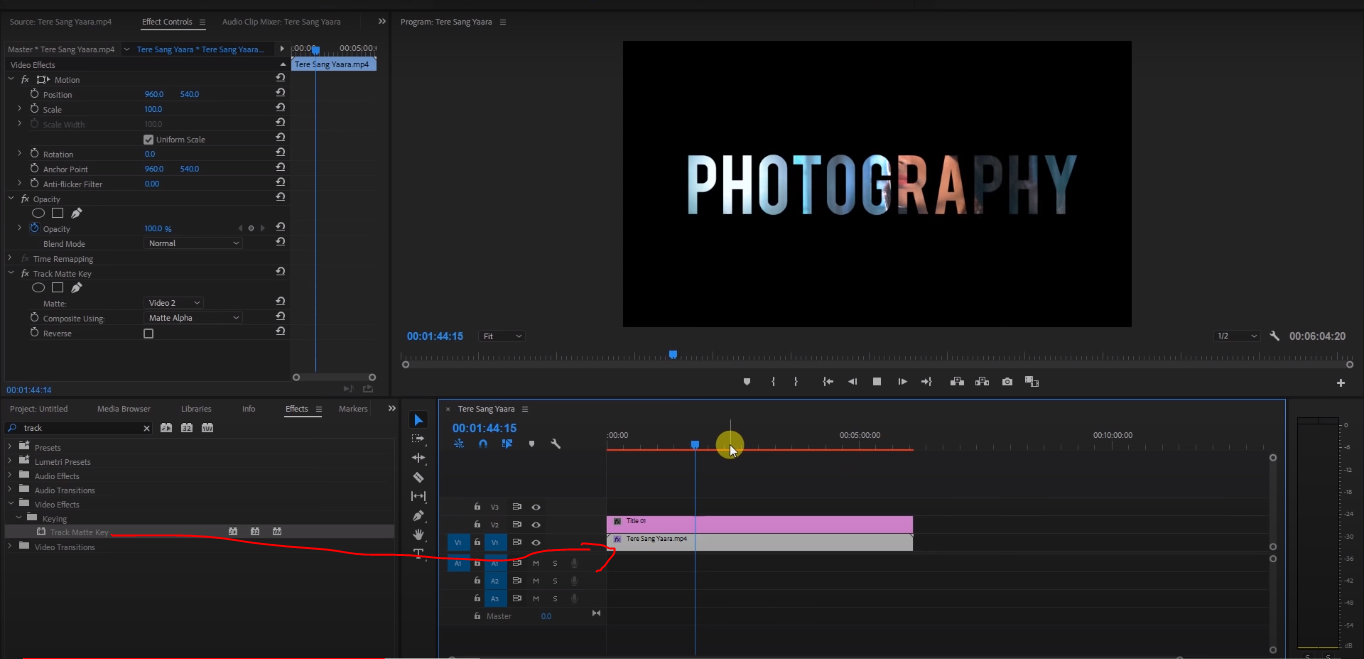1364x659 pixels.
Task: Expand the Scale property
Action: point(20,109)
